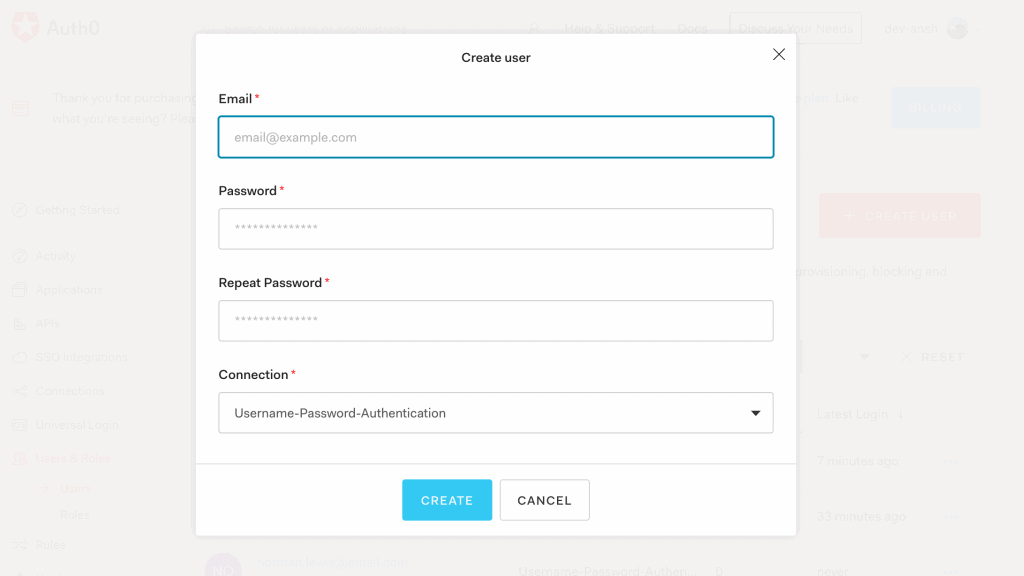The height and width of the screenshot is (576, 1024).
Task: Click the Docs link in header
Action: [x=692, y=29]
